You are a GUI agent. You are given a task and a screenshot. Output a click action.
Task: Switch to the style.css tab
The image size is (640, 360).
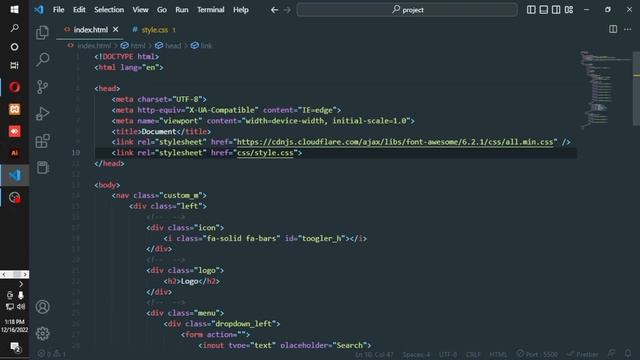point(154,29)
